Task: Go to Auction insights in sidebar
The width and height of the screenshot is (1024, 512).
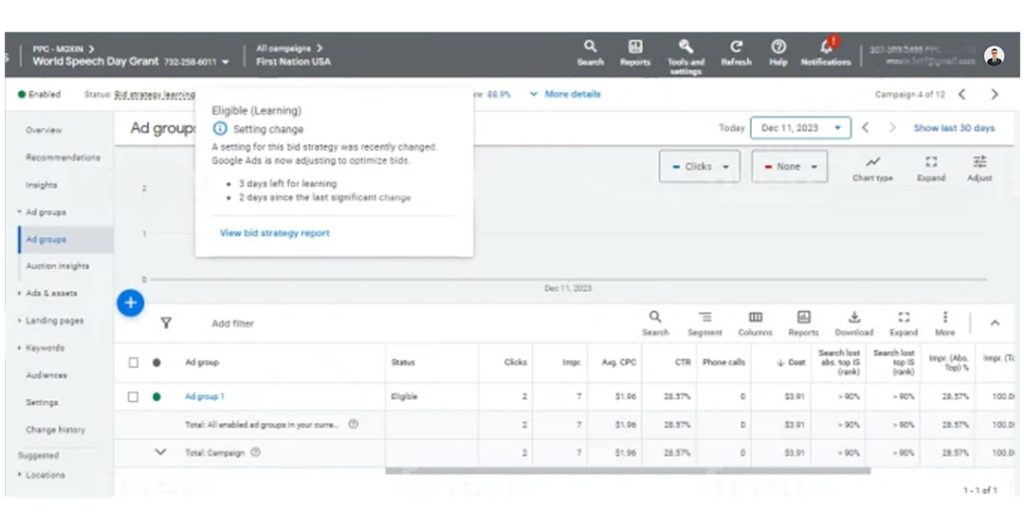Action: tap(57, 266)
